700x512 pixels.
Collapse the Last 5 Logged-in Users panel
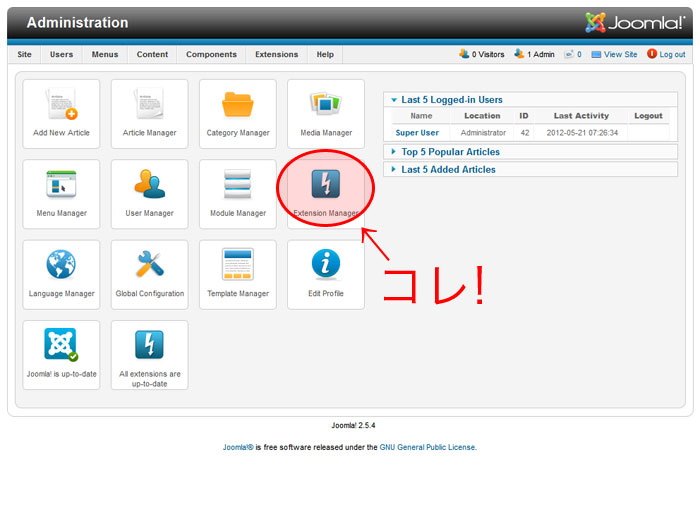451,100
